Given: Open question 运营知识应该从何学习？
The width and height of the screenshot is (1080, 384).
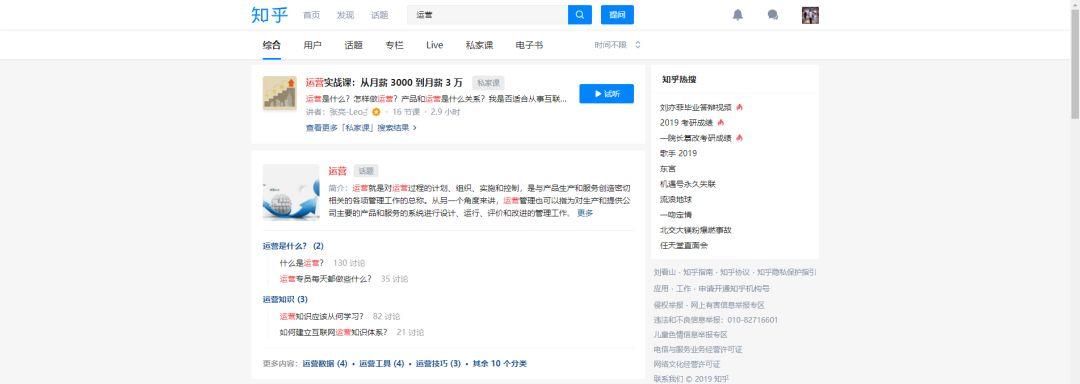Looking at the screenshot, I should click(322, 317).
